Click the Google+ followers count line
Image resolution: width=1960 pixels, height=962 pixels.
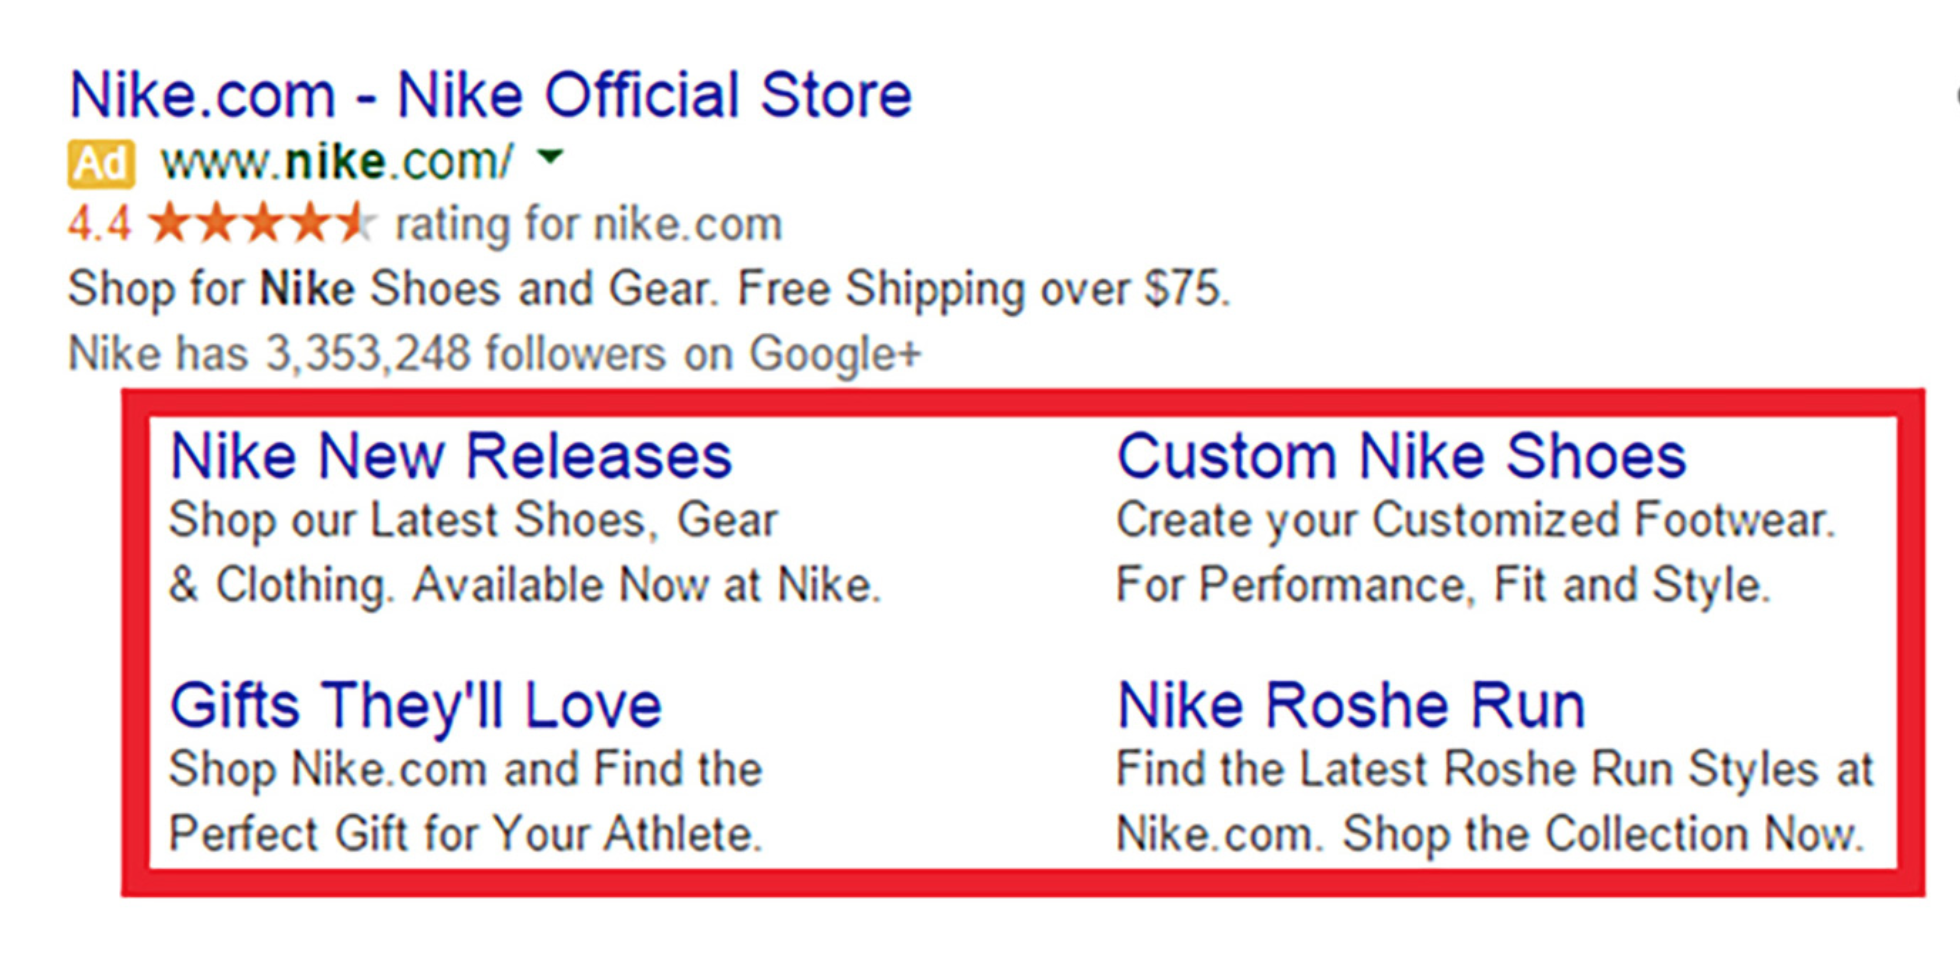[495, 354]
